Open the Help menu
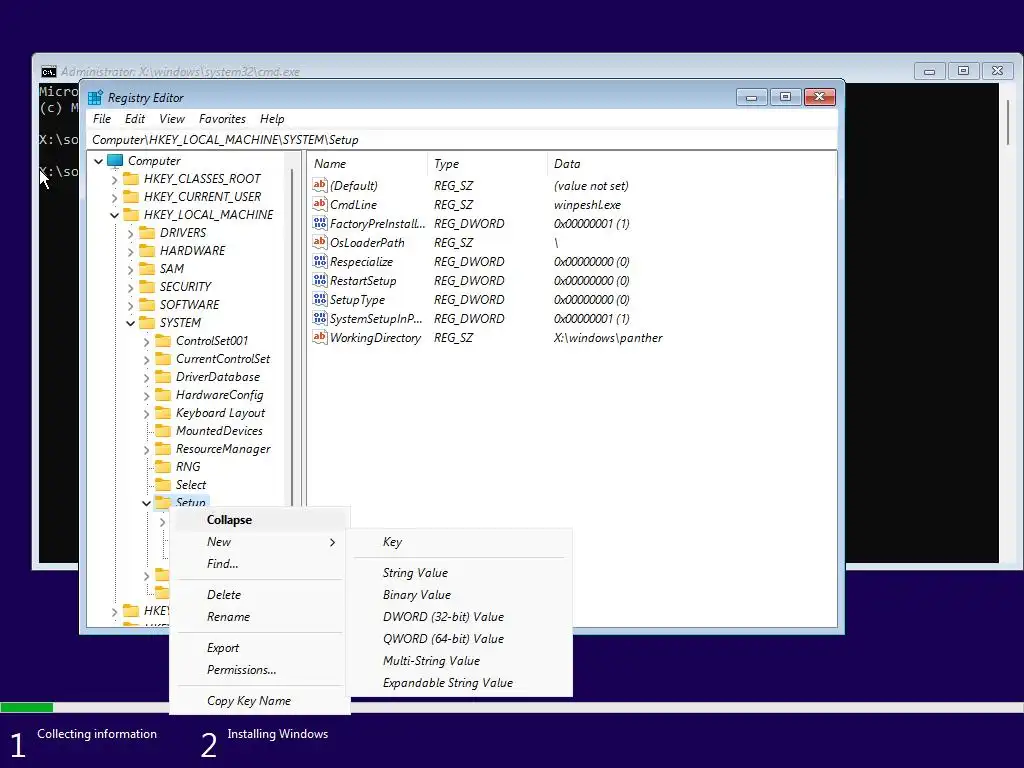The width and height of the screenshot is (1024, 768). (x=272, y=119)
